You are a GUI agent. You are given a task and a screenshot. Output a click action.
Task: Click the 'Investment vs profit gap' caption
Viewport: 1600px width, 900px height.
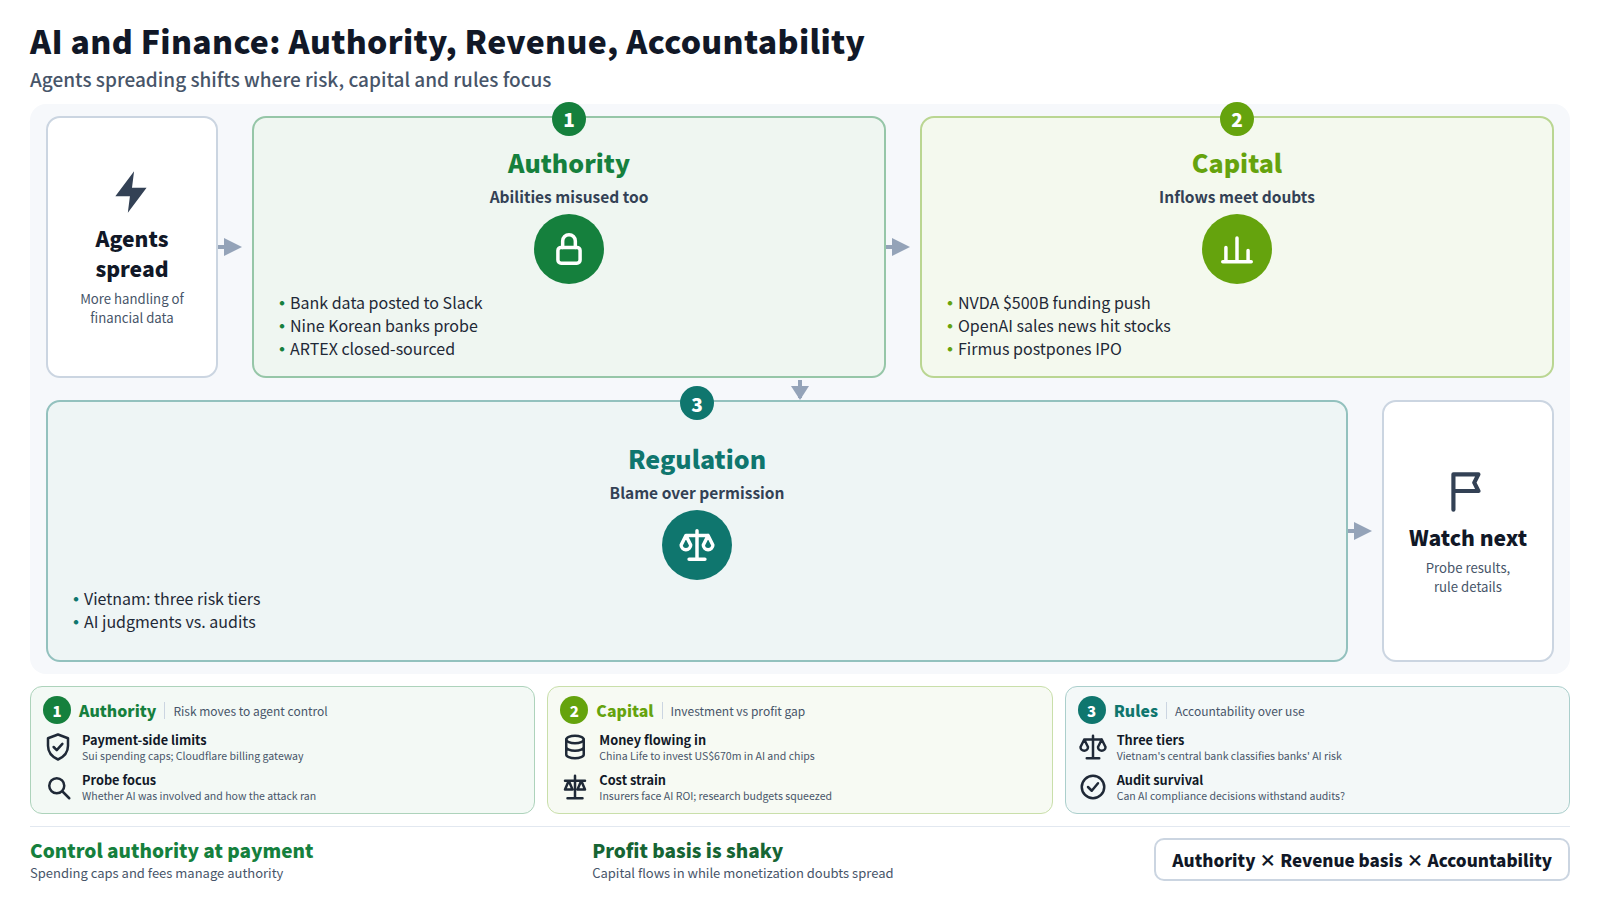pyautogui.click(x=737, y=712)
